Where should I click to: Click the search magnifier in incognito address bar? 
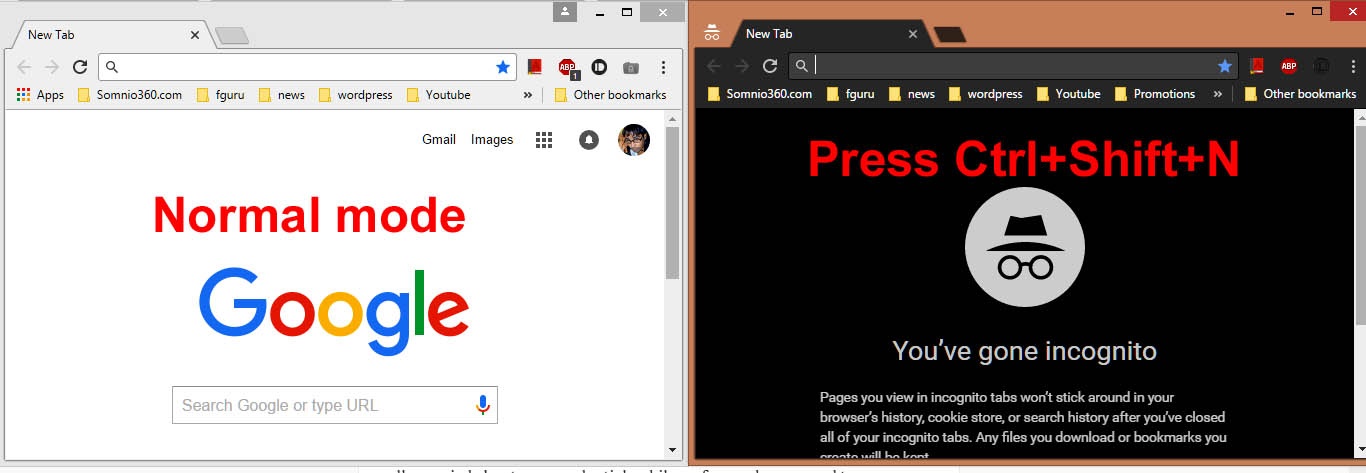(801, 66)
